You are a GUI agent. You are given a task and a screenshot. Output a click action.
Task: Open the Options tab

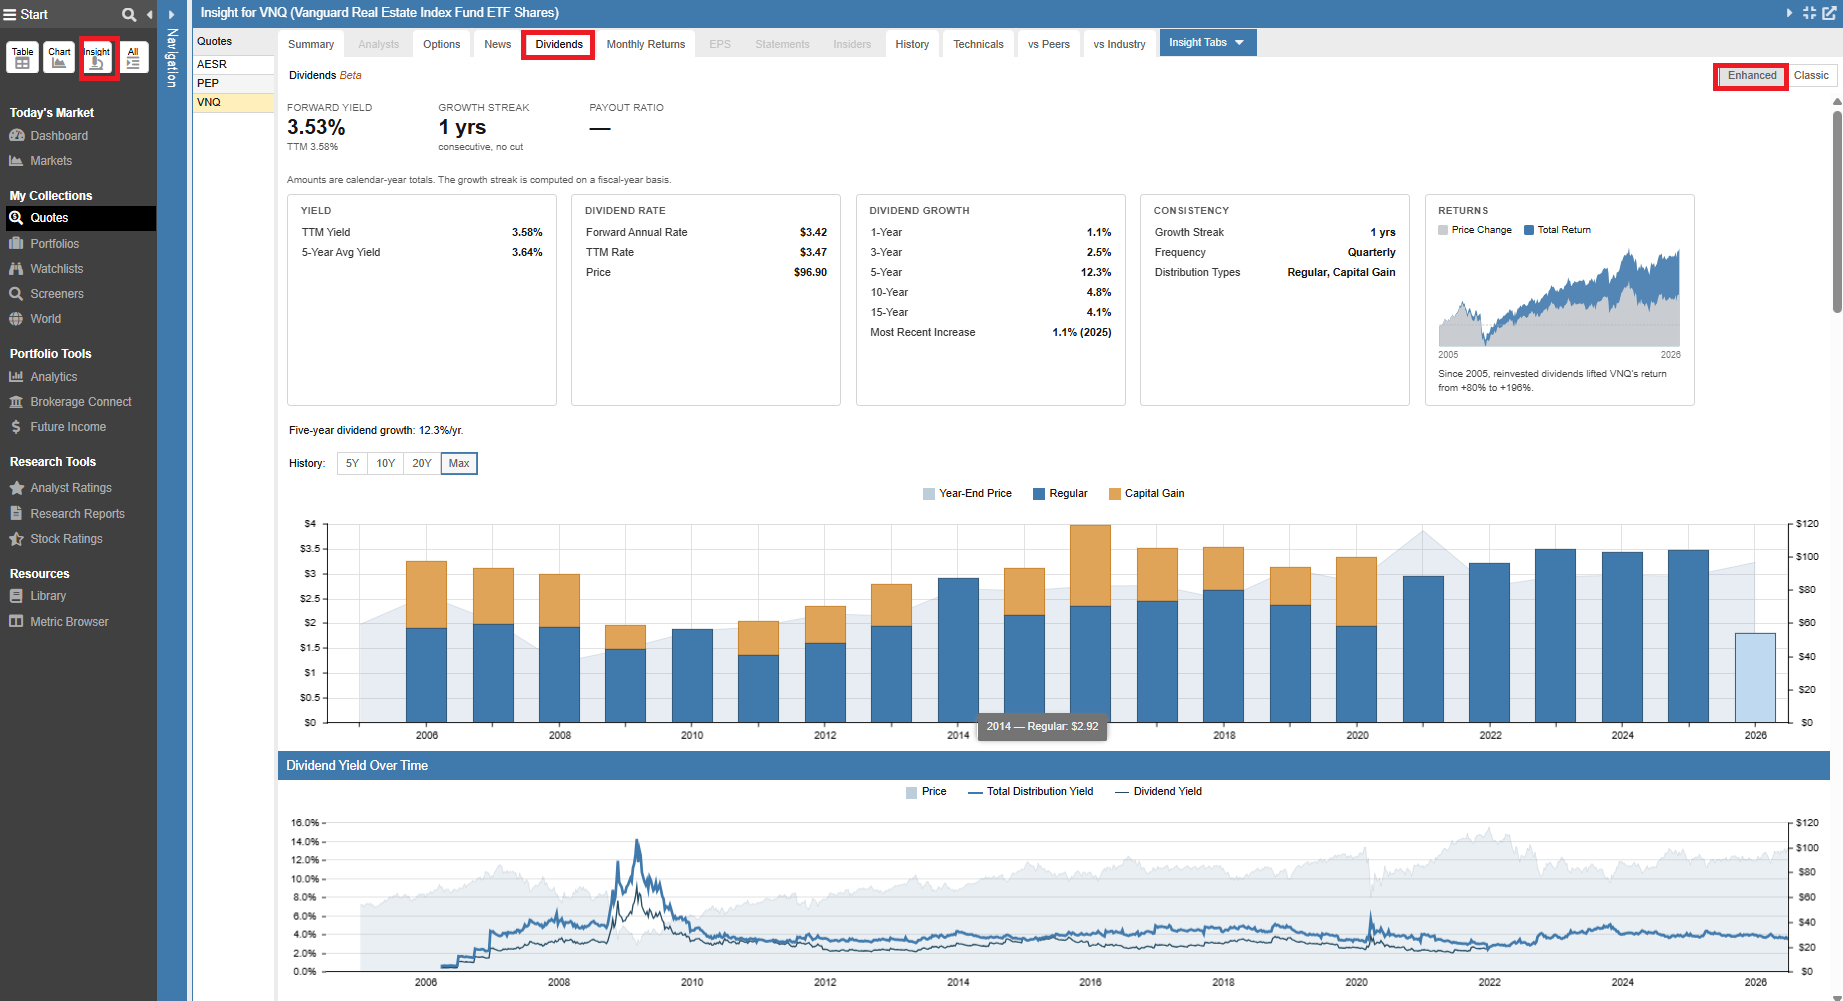(442, 45)
